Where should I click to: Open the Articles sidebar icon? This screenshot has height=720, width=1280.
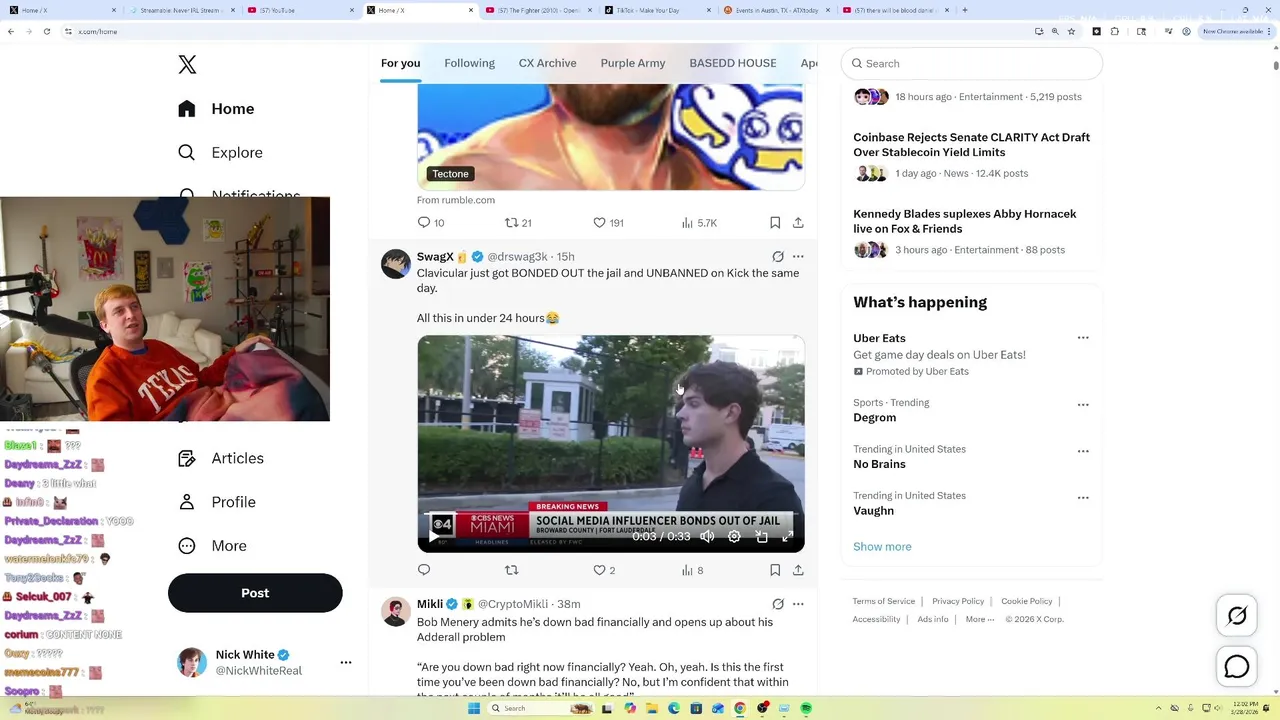186,458
